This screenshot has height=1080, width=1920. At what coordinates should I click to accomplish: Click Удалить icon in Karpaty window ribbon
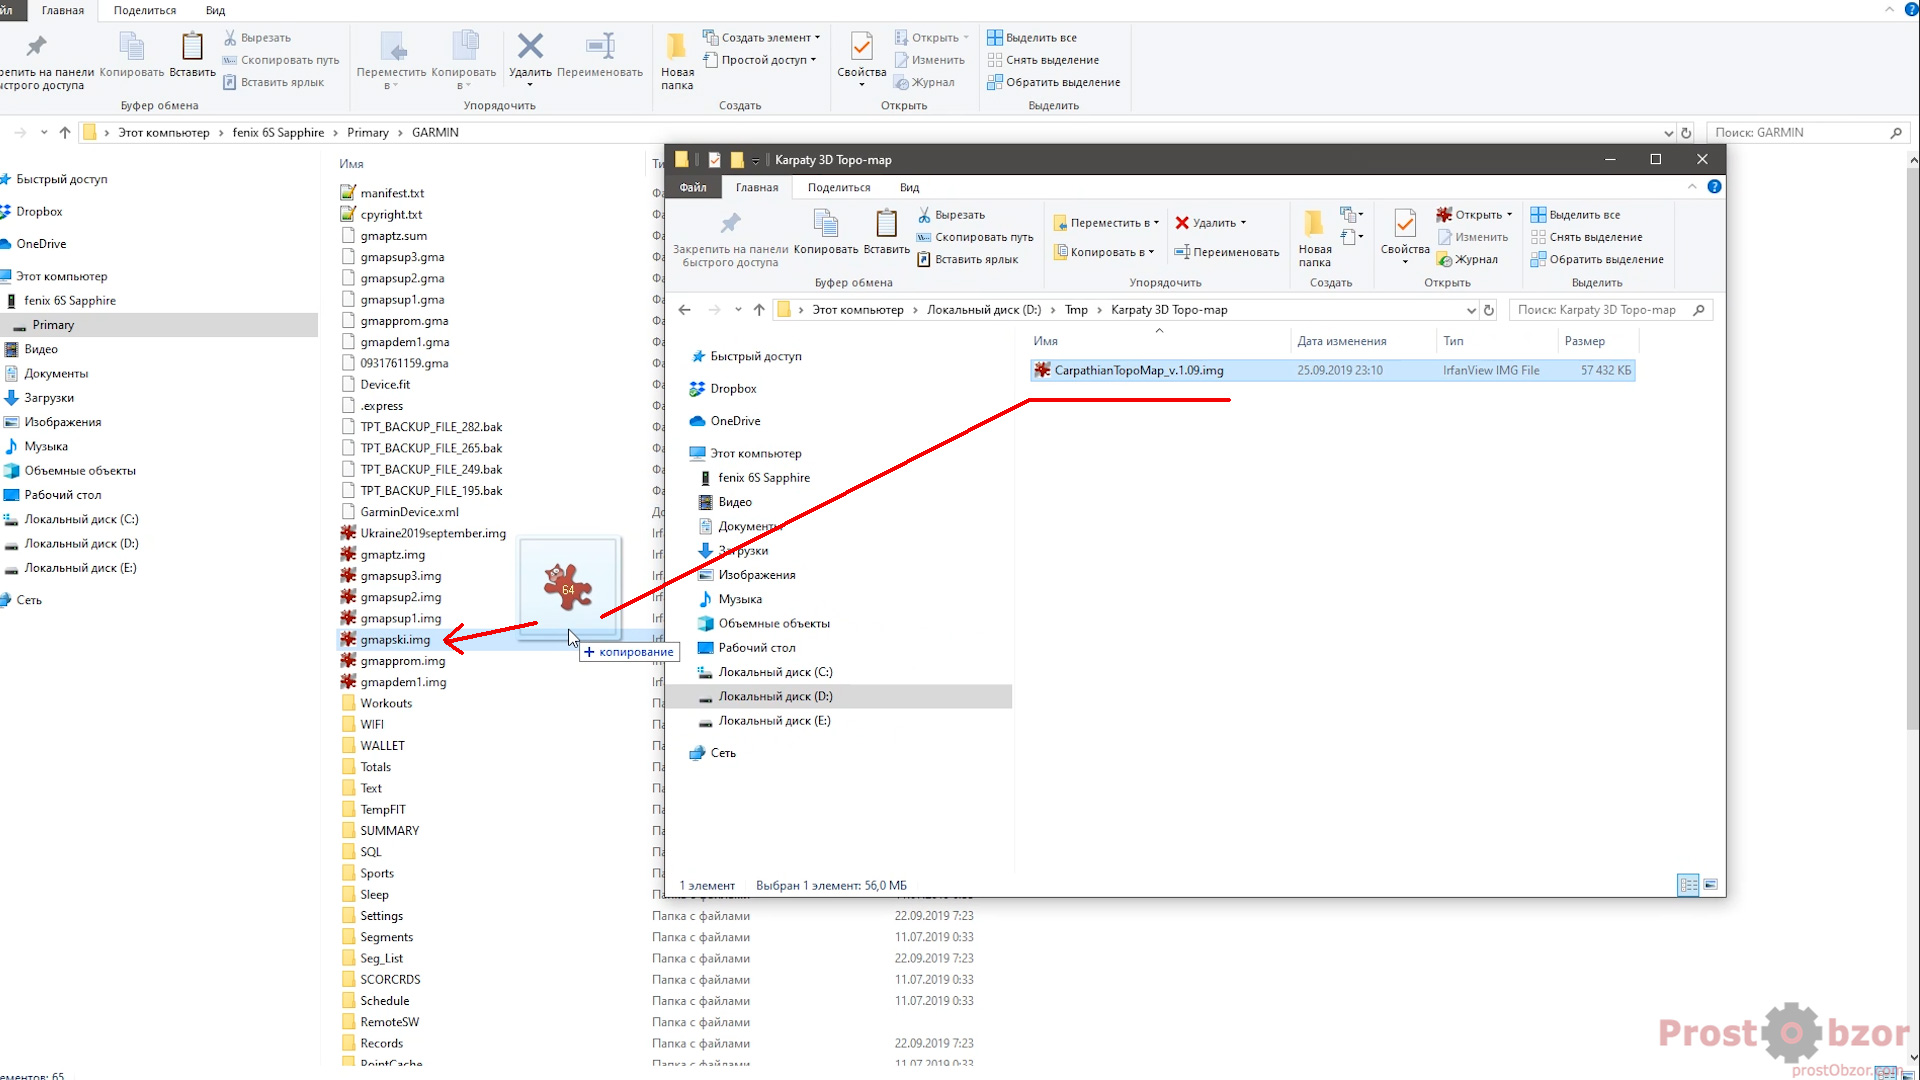click(x=1182, y=223)
